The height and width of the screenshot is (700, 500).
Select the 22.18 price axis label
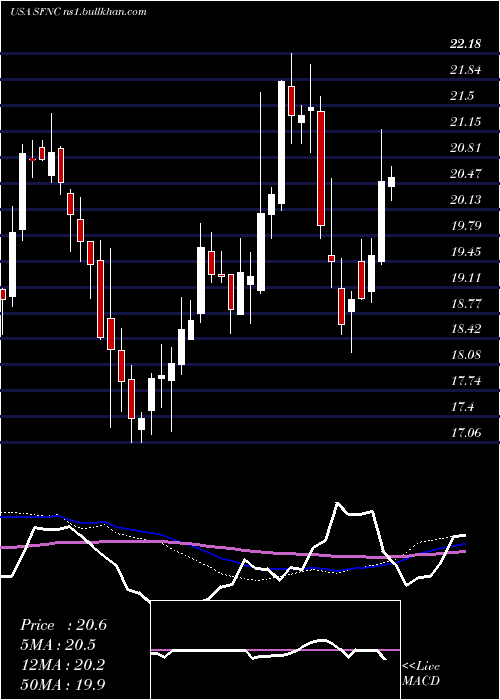[466, 44]
